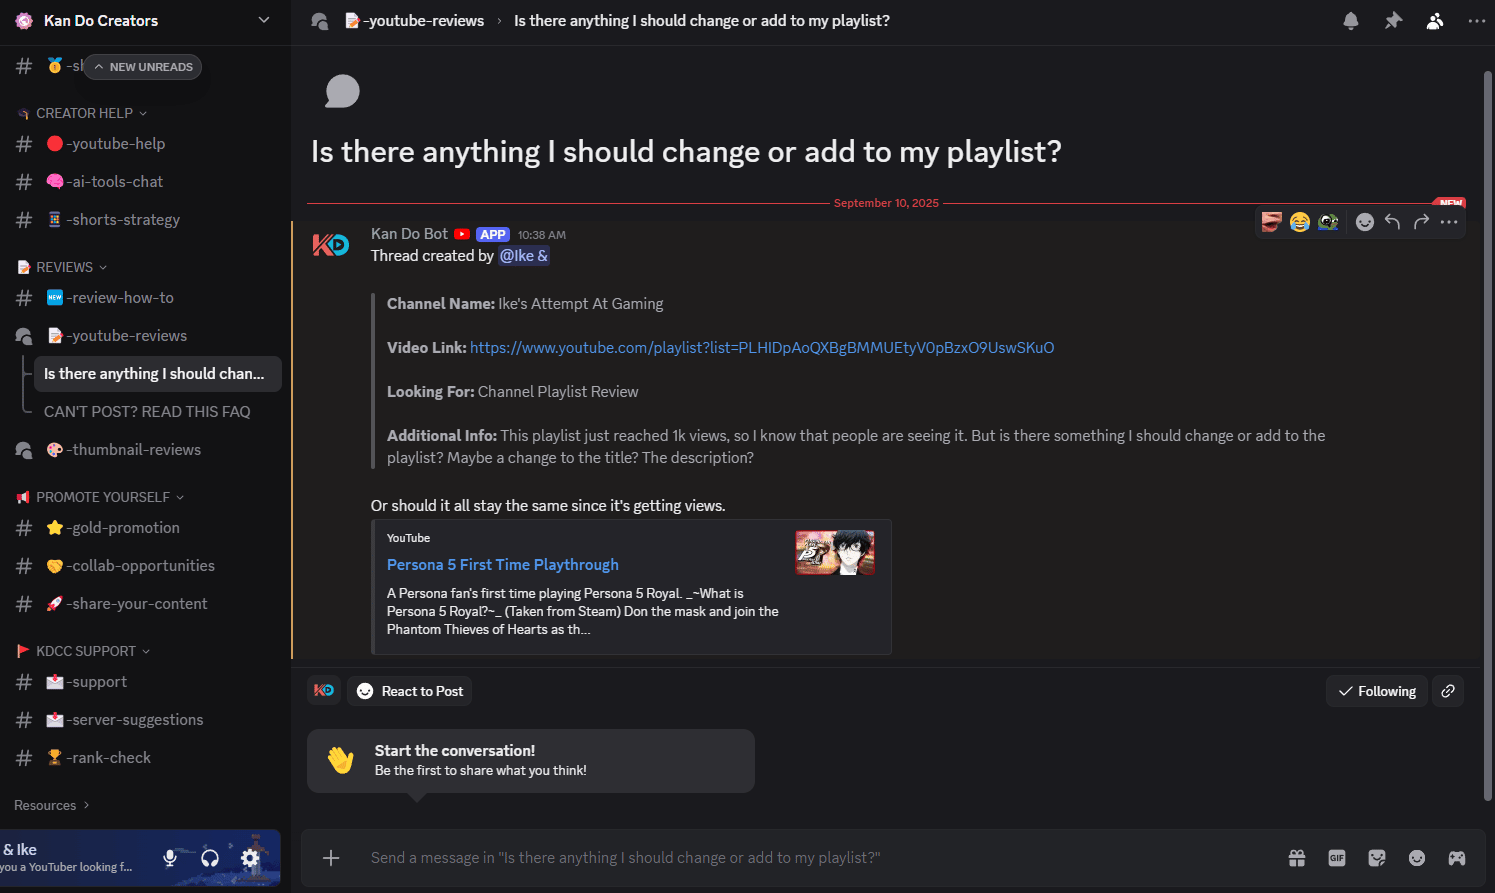This screenshot has width=1495, height=893.
Task: Add reaction icon on message hover toolbar
Action: point(1365,222)
